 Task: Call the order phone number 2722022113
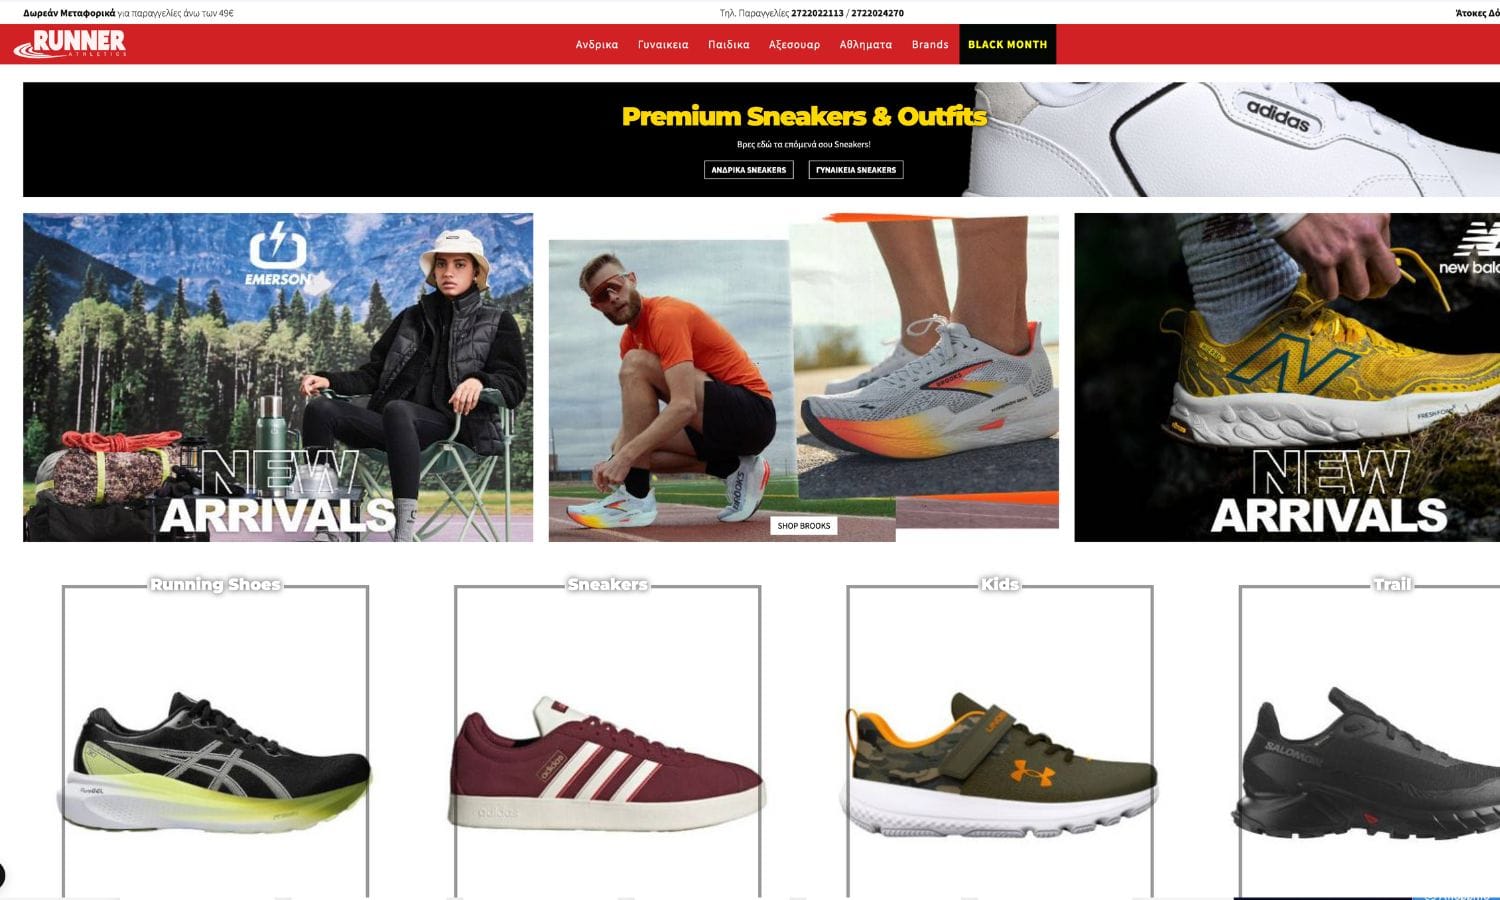coord(817,13)
